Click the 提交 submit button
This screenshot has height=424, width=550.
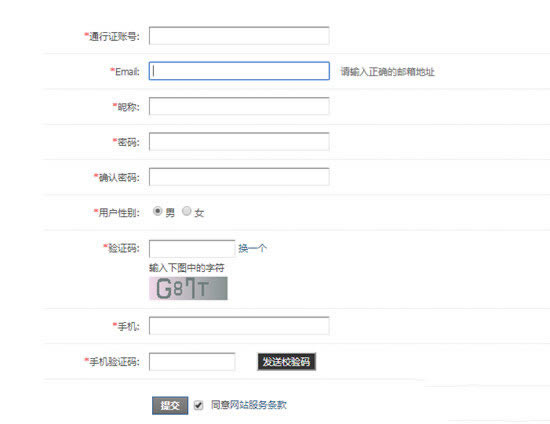pyautogui.click(x=170, y=406)
